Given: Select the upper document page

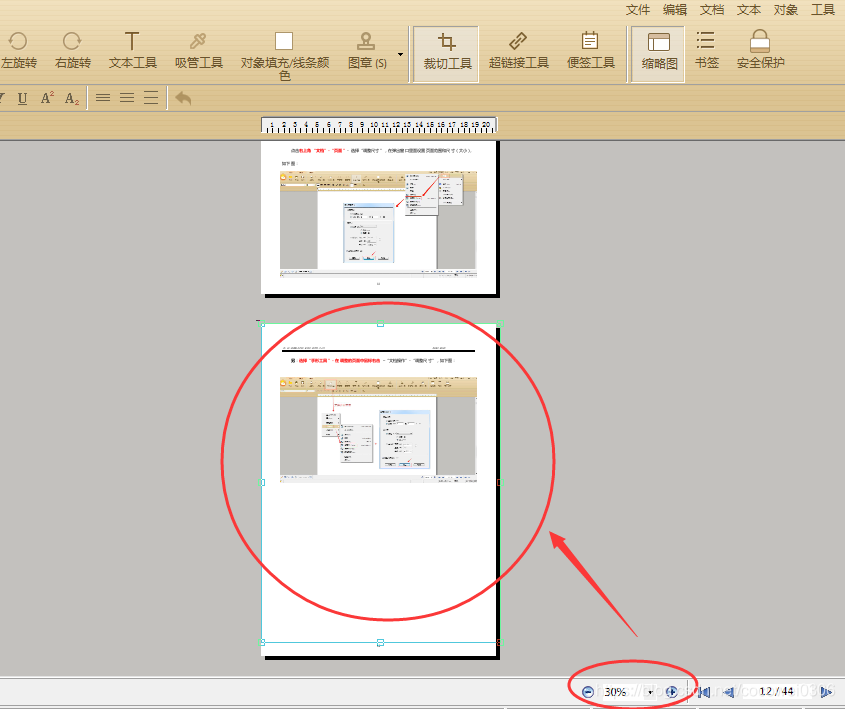Looking at the screenshot, I should pos(378,218).
